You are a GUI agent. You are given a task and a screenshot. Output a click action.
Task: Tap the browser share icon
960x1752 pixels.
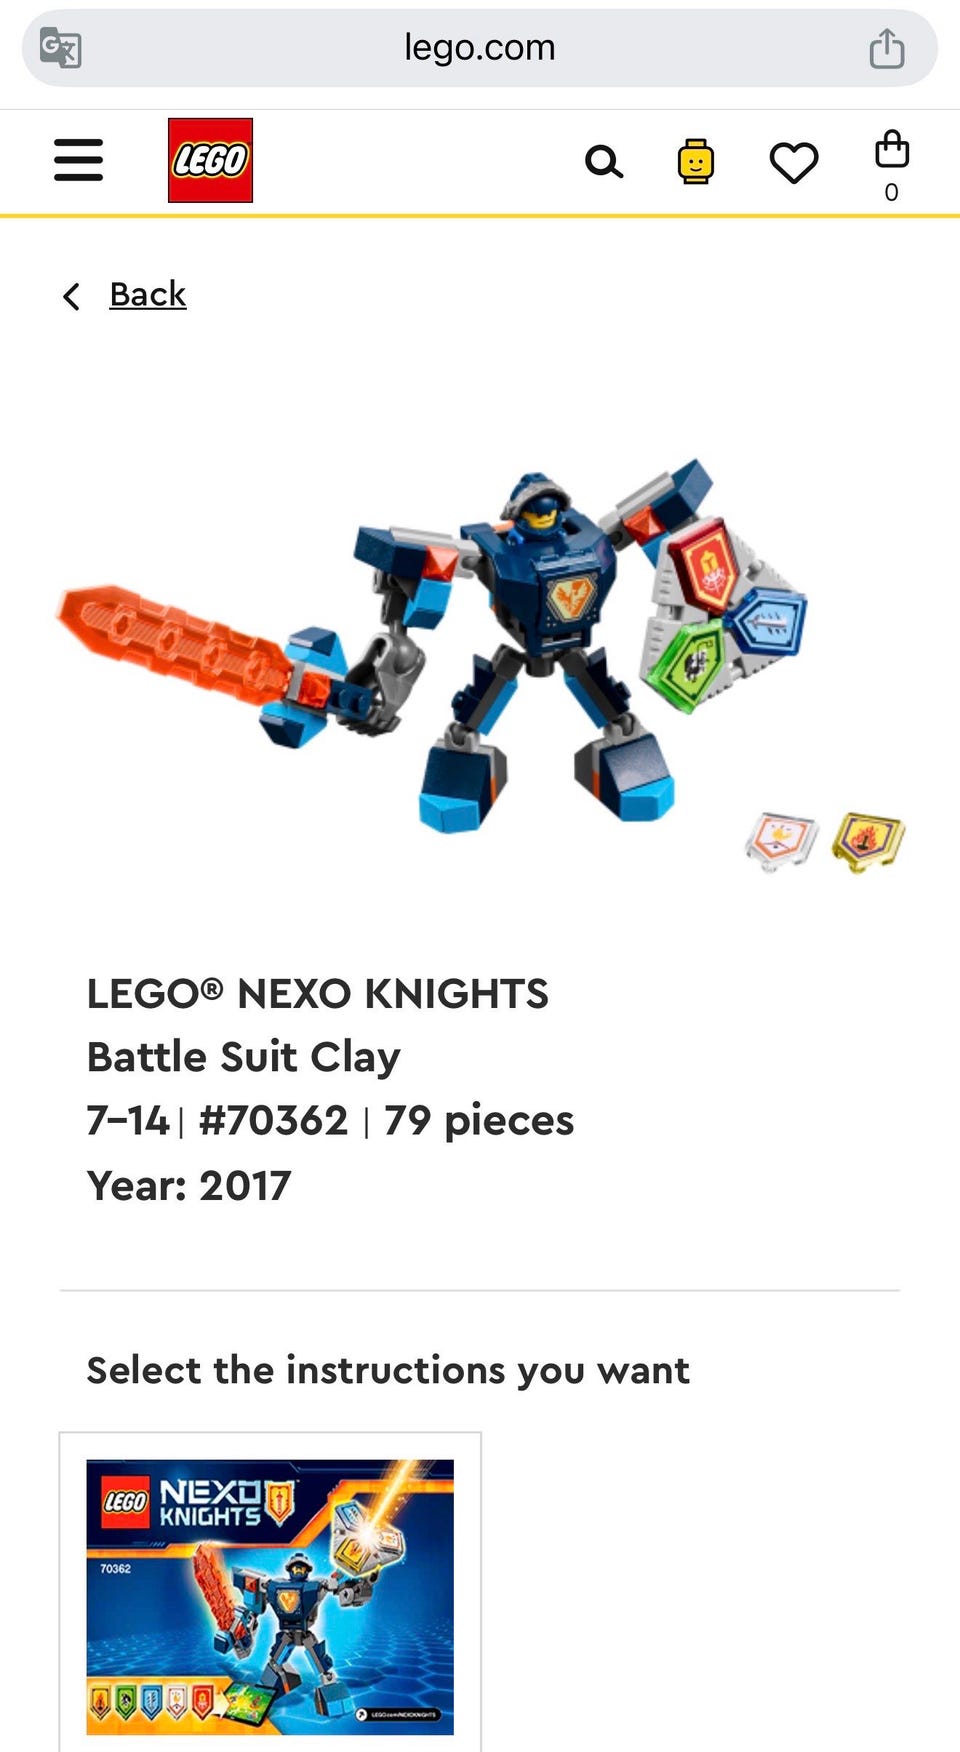click(x=887, y=47)
